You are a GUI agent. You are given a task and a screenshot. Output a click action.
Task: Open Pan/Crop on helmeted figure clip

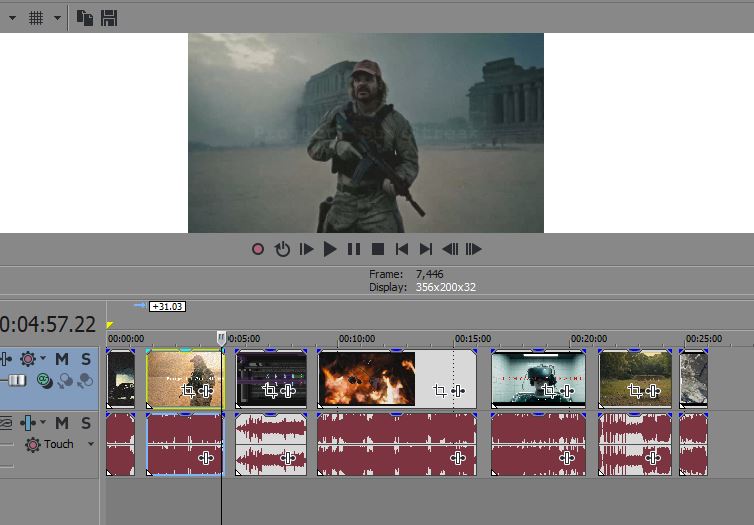point(549,391)
